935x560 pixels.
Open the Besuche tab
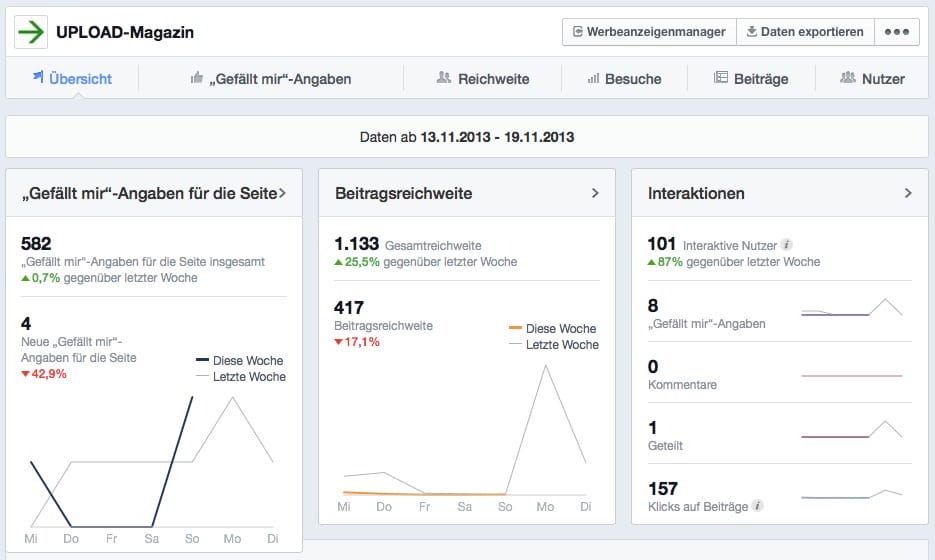point(624,79)
